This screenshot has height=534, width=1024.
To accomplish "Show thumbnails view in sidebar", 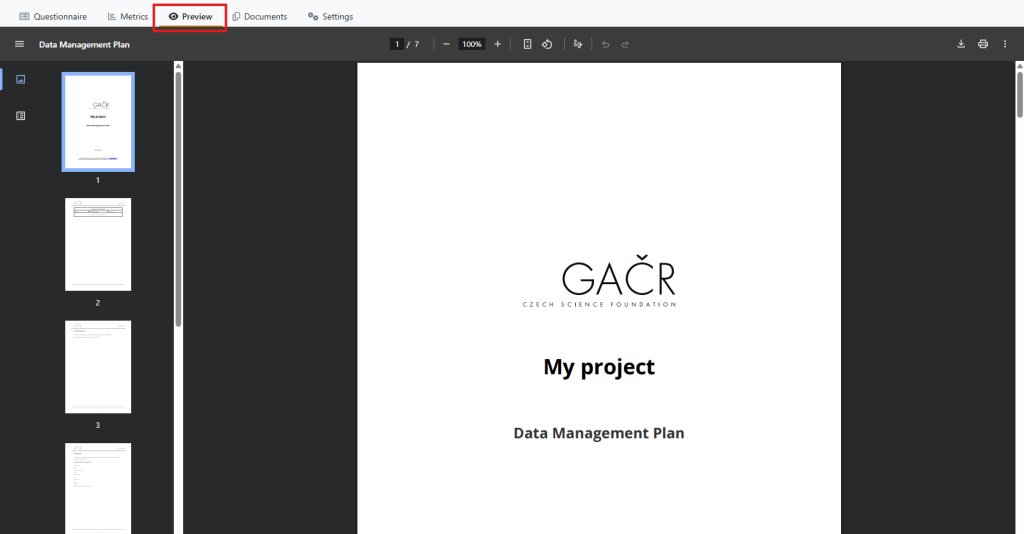I will 21,80.
